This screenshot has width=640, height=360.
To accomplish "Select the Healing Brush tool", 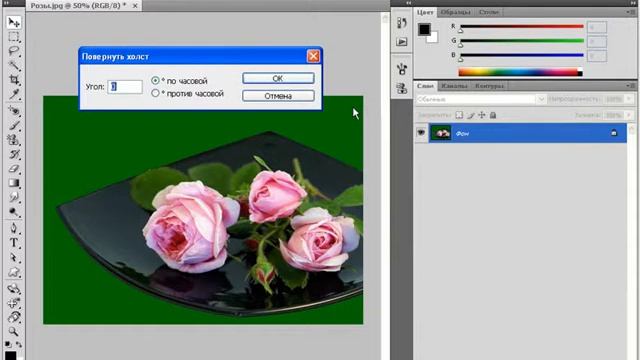I will click(x=13, y=111).
